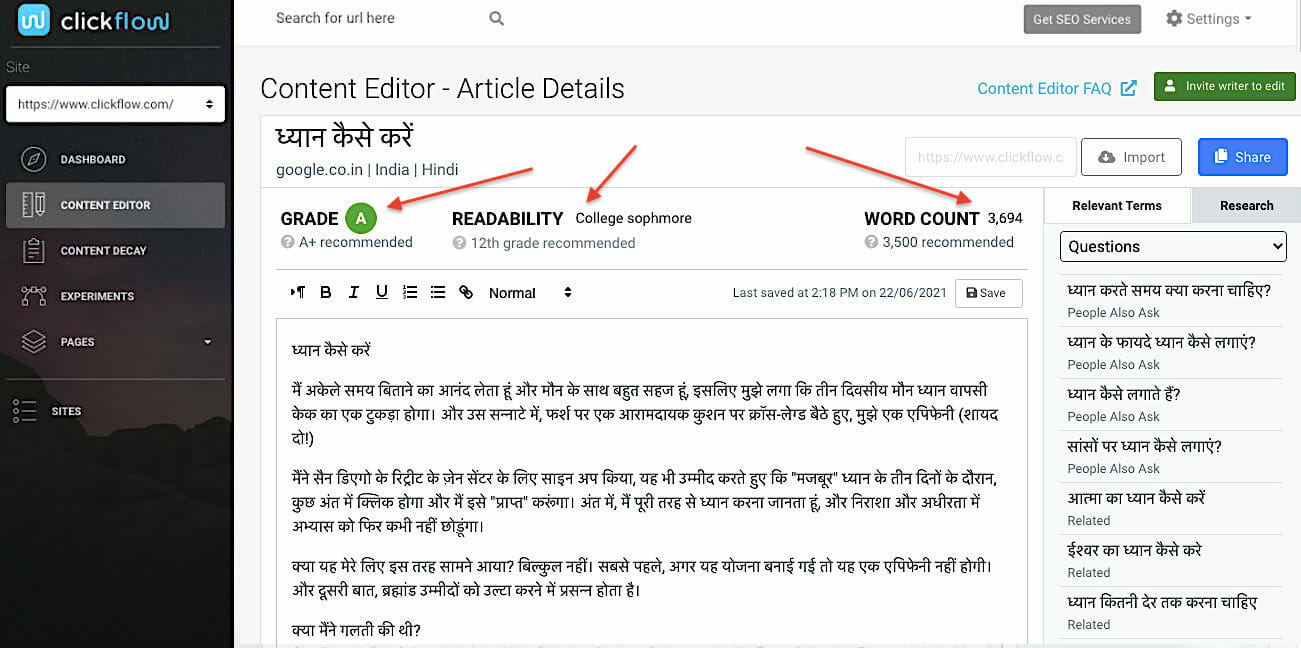Click the Pages stack icon

[x=34, y=342]
